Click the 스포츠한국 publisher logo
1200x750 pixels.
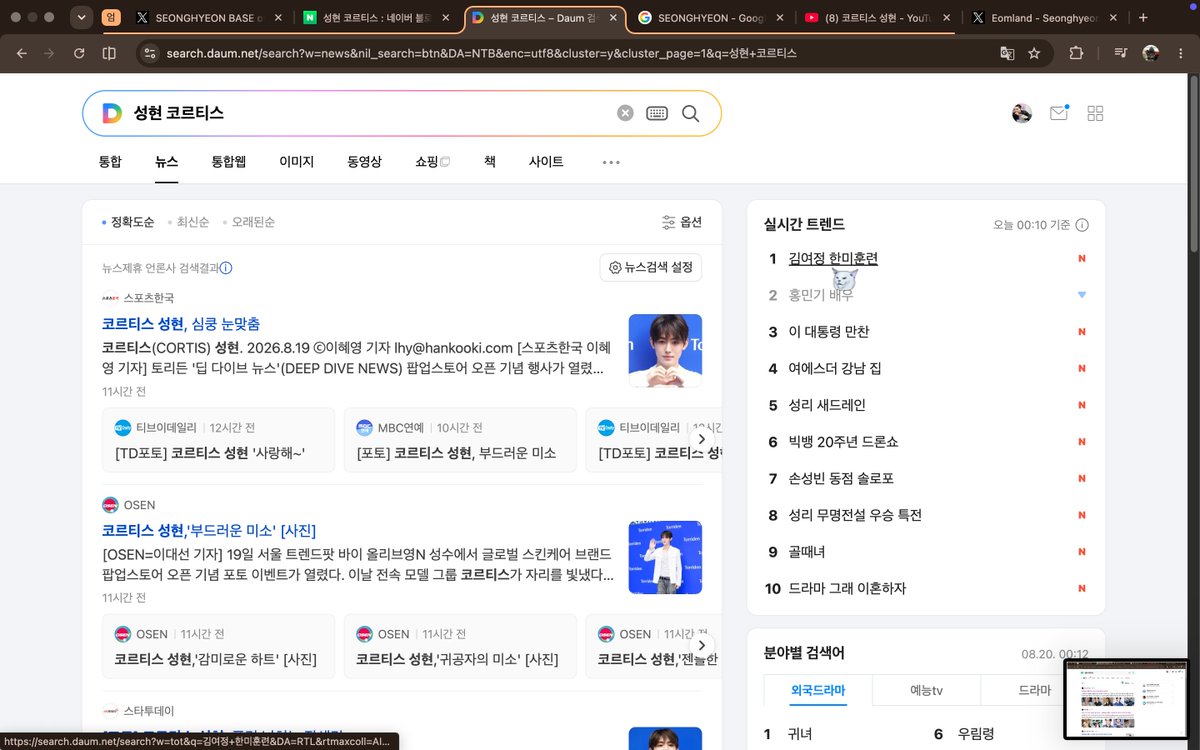(x=110, y=298)
